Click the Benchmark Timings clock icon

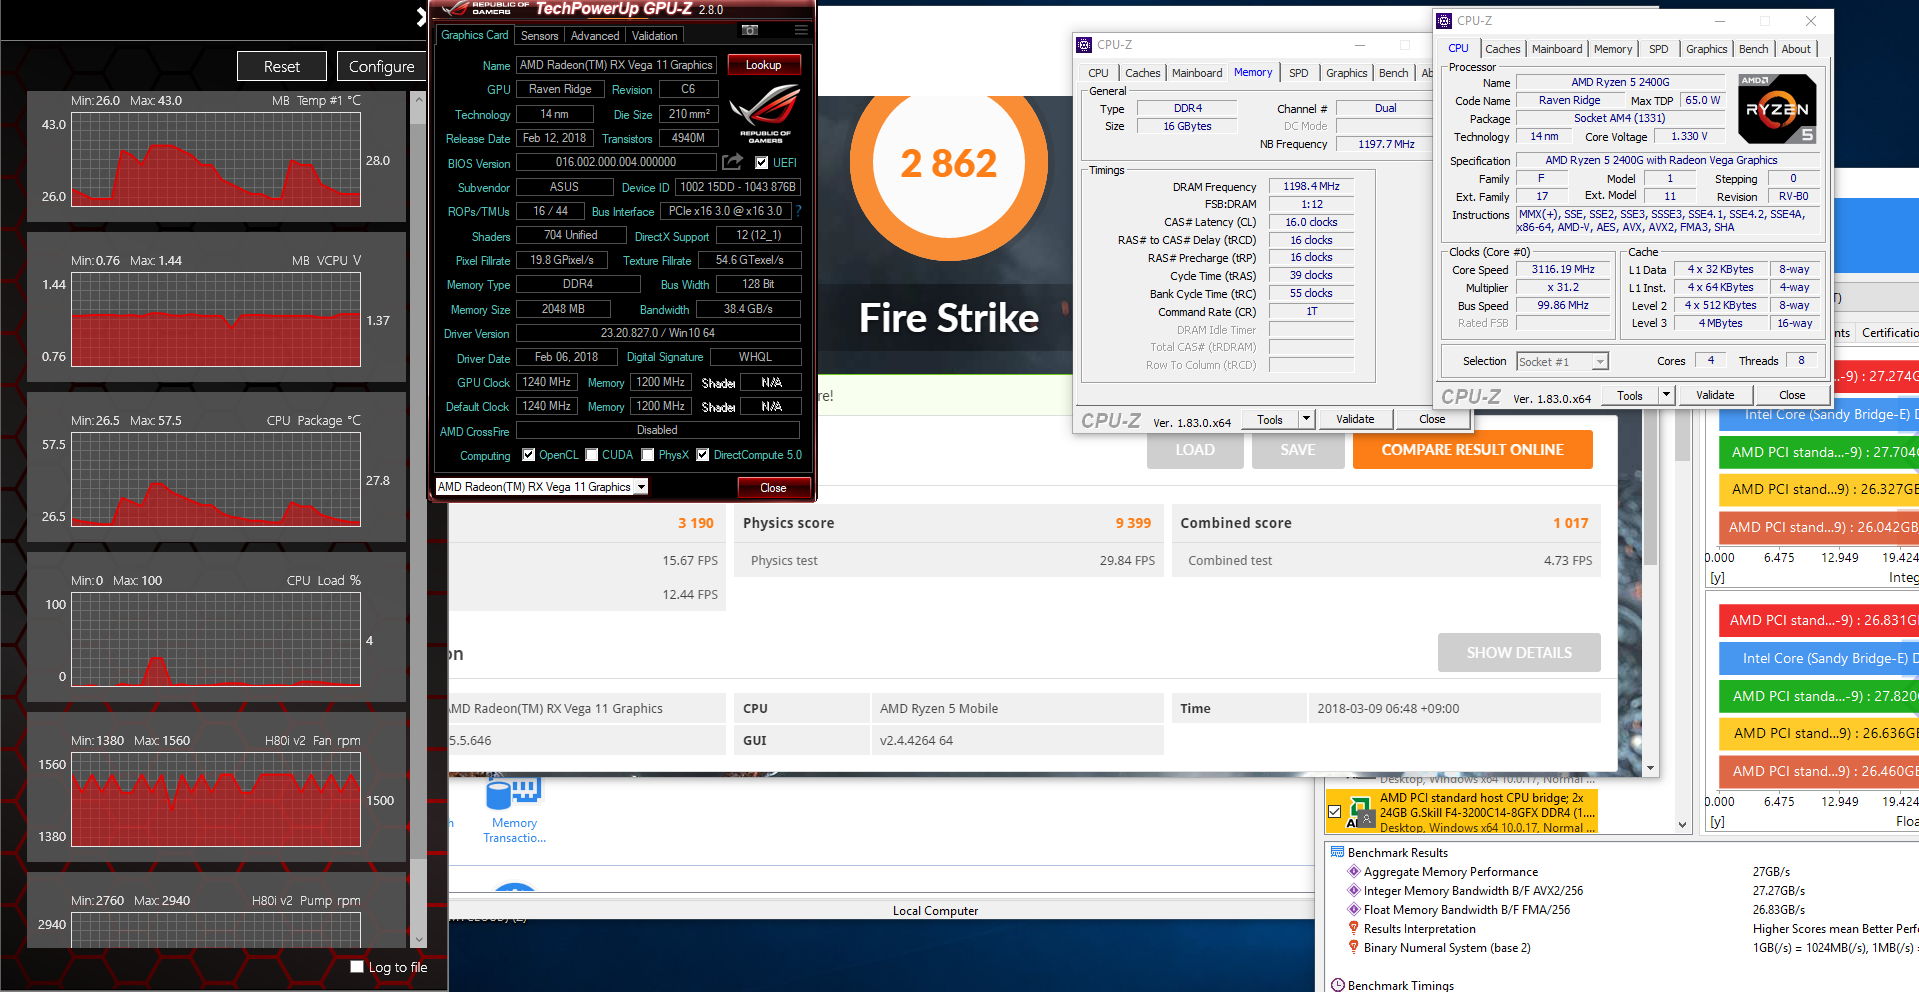[1337, 985]
